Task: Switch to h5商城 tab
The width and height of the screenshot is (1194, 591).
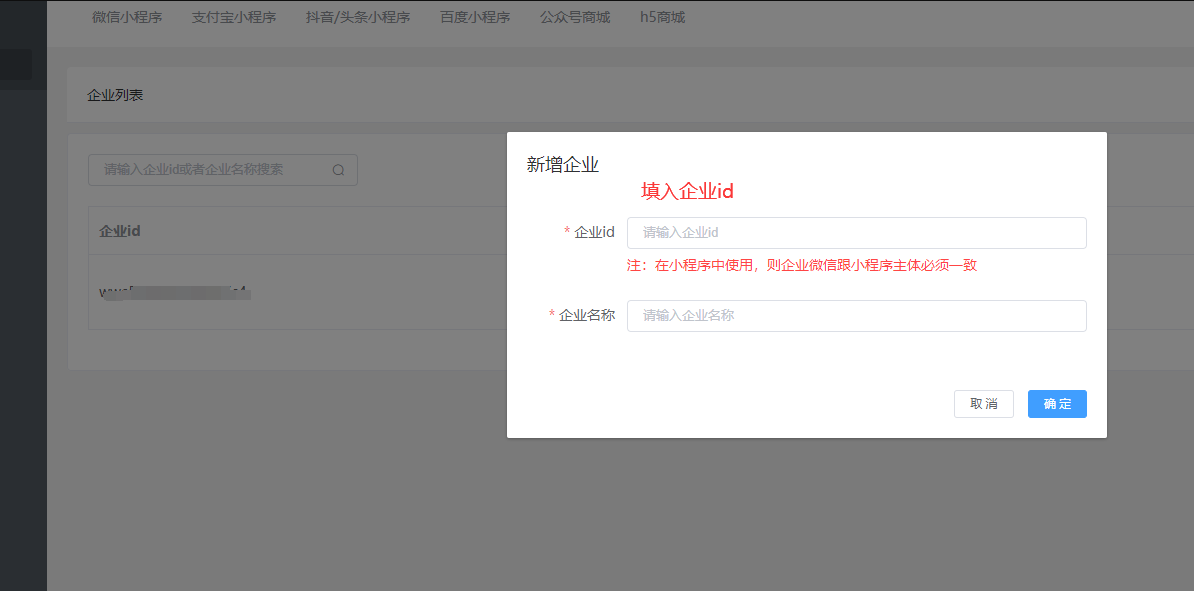Action: click(662, 18)
